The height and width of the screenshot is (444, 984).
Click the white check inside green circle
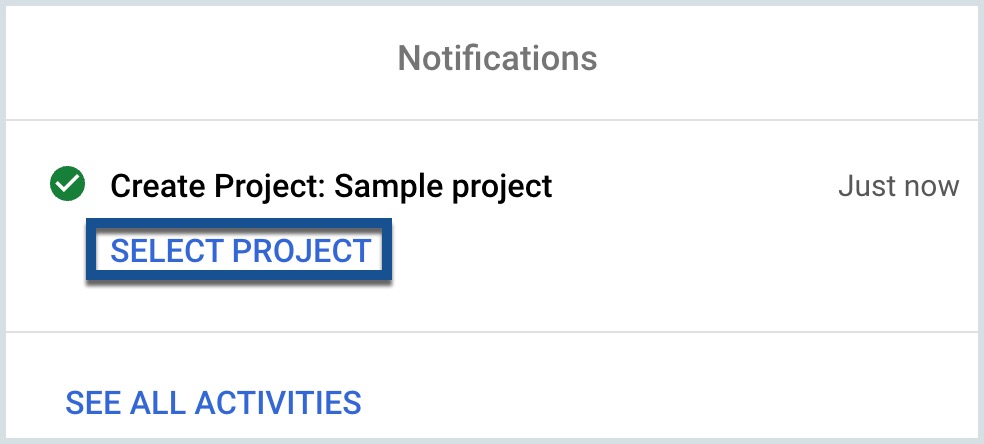pyautogui.click(x=67, y=184)
